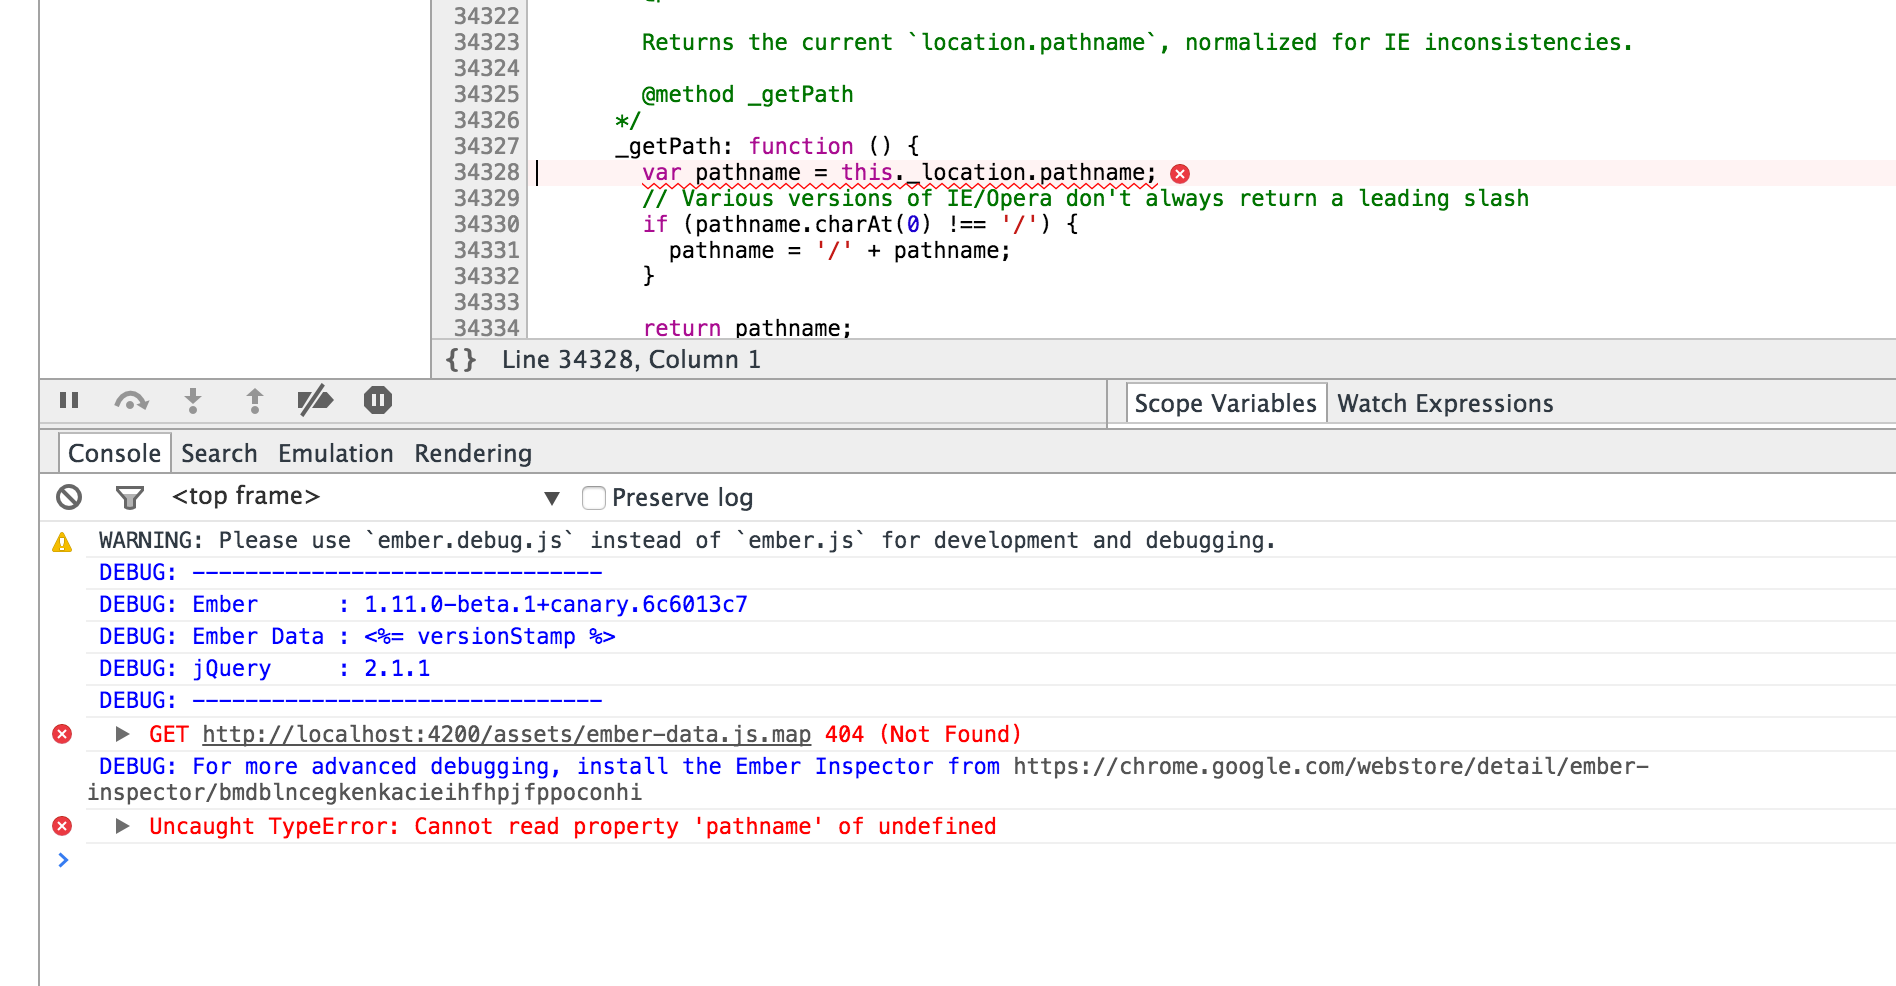The width and height of the screenshot is (1896, 986).
Task: Open the top frame context dropdown
Action: click(365, 497)
